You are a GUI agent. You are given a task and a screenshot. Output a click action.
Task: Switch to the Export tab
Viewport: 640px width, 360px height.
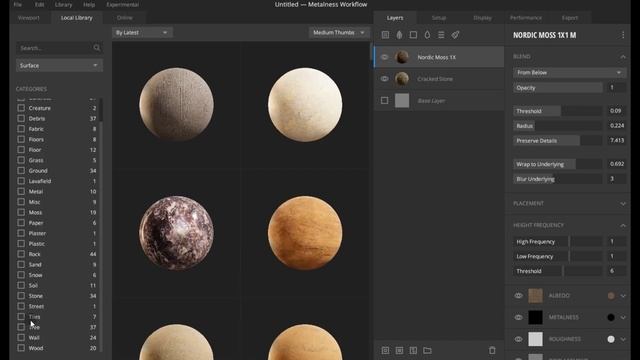(x=570, y=18)
